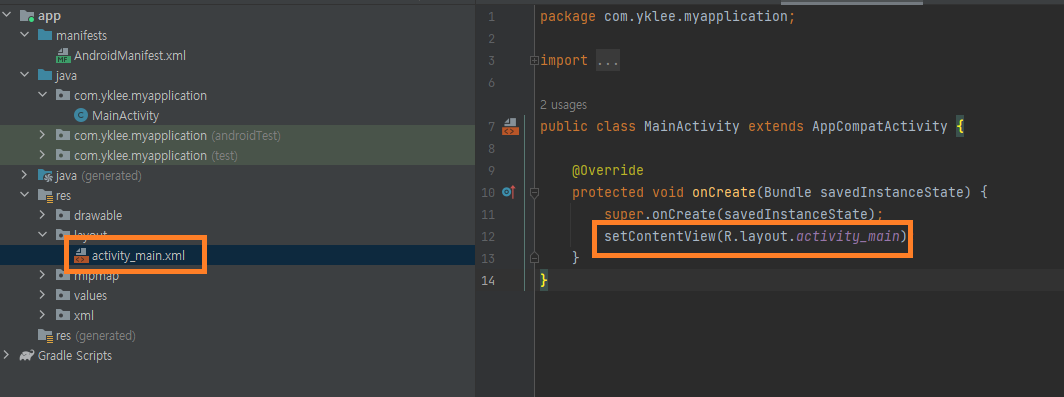Click the override gutter icon on line 10

(509, 193)
